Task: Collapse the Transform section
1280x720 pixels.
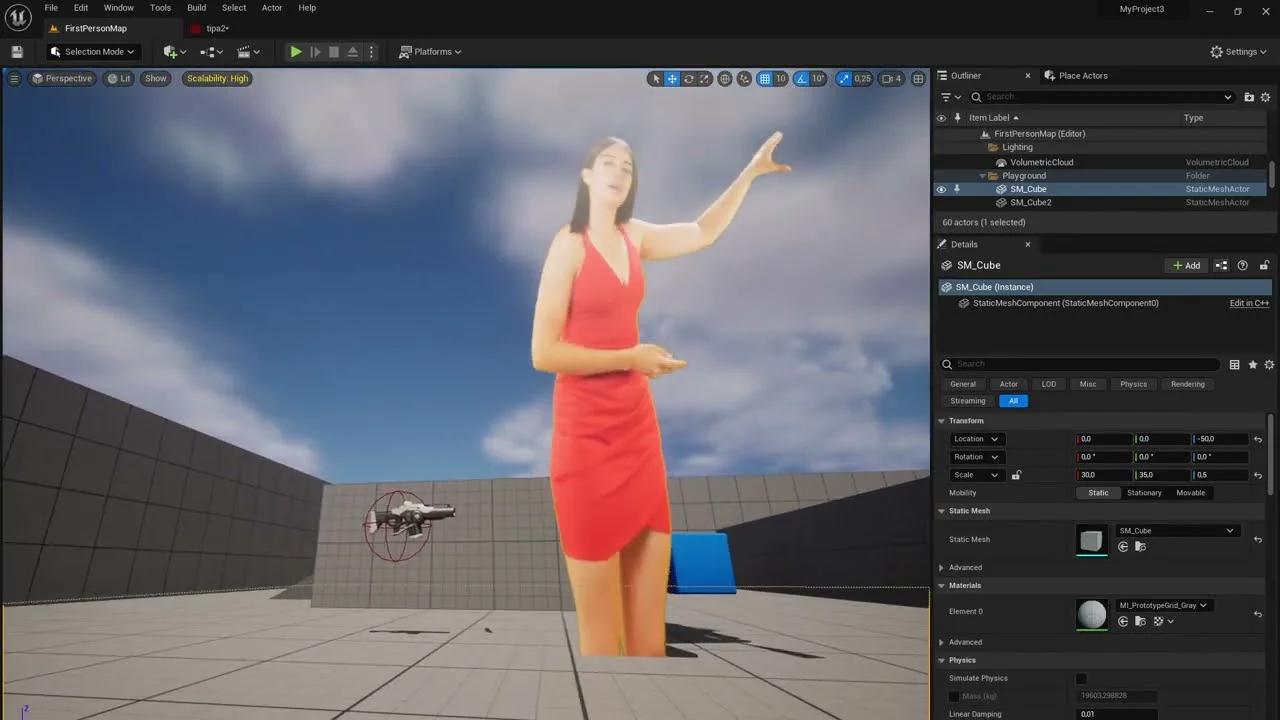Action: coord(941,421)
